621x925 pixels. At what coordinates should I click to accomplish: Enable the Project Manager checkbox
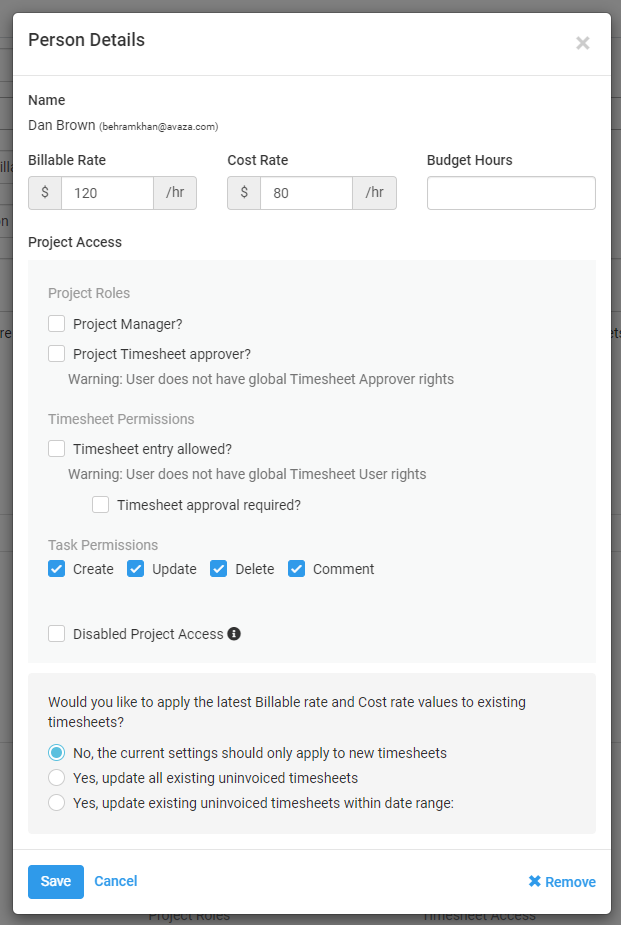click(57, 324)
